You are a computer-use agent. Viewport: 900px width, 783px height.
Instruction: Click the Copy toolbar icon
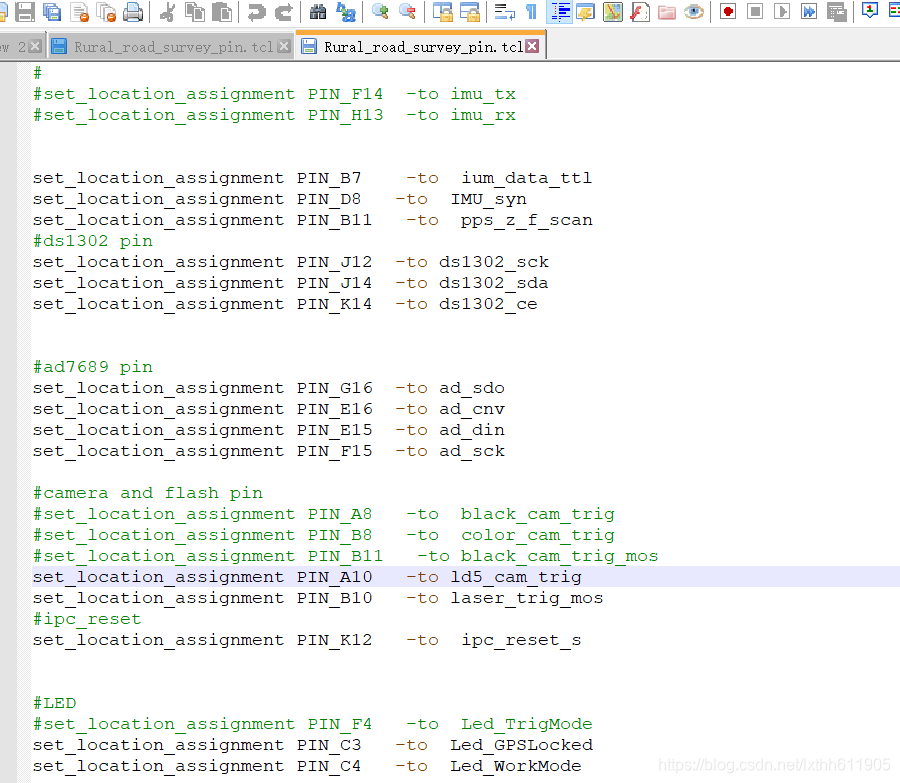coord(195,11)
